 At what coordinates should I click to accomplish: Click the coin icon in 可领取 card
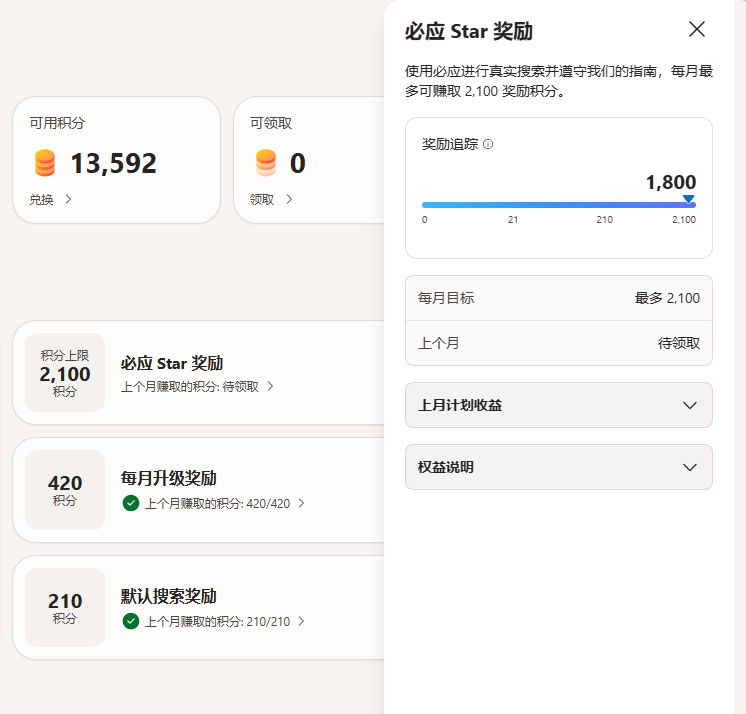266,163
